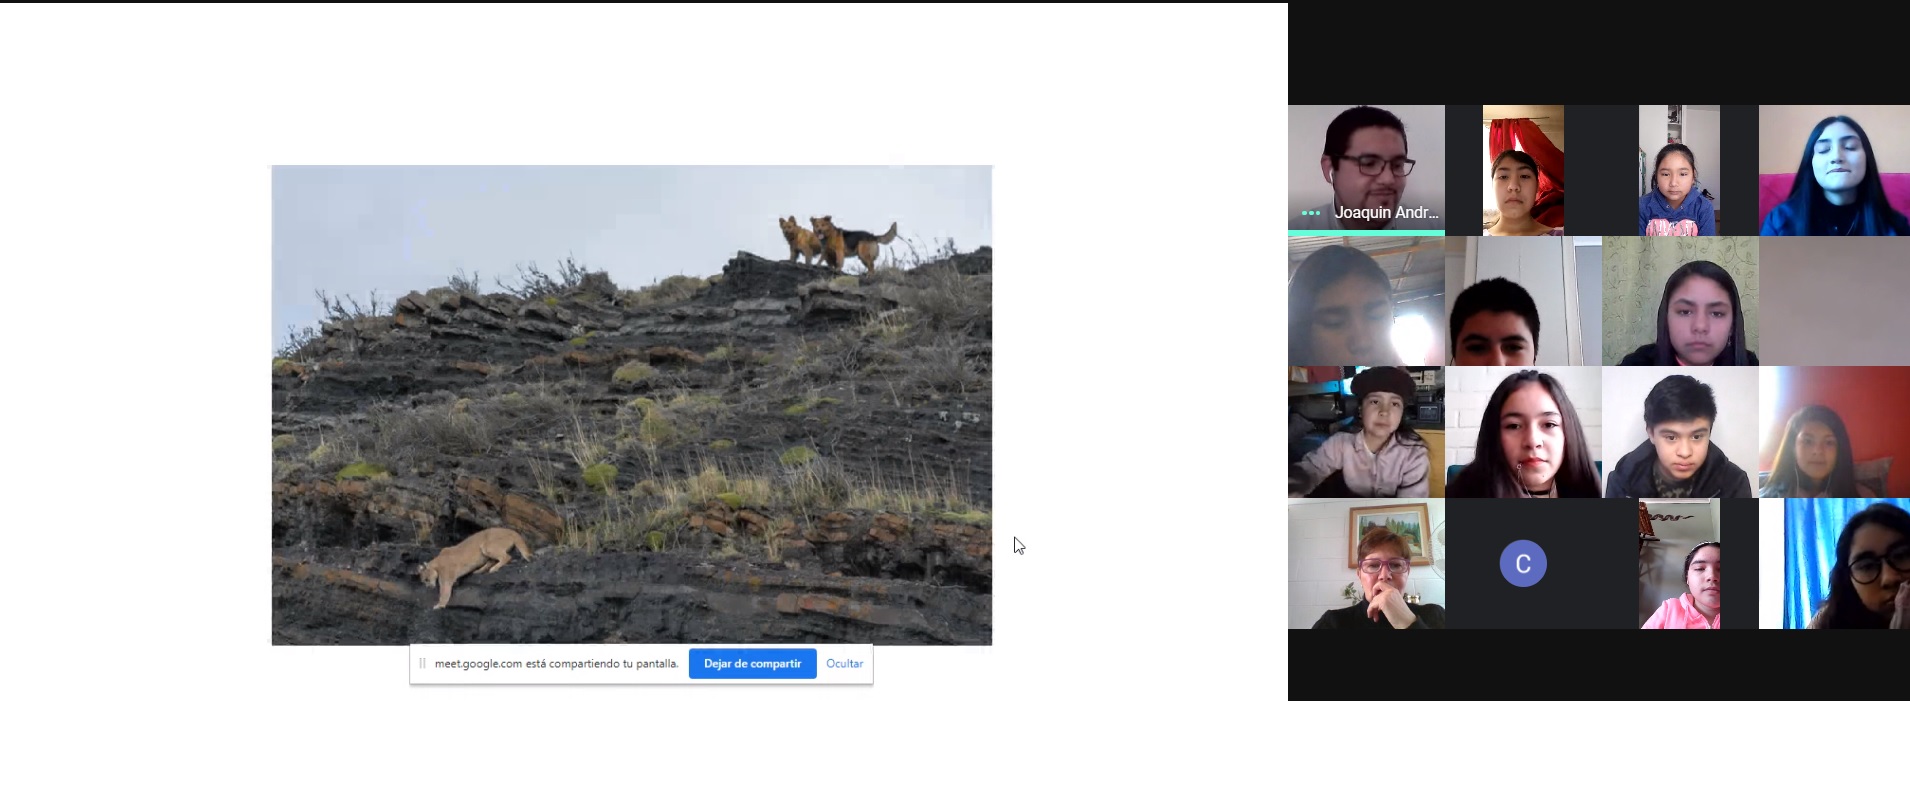Click the "Dejar de compartir" button
This screenshot has width=1910, height=788.
click(752, 664)
